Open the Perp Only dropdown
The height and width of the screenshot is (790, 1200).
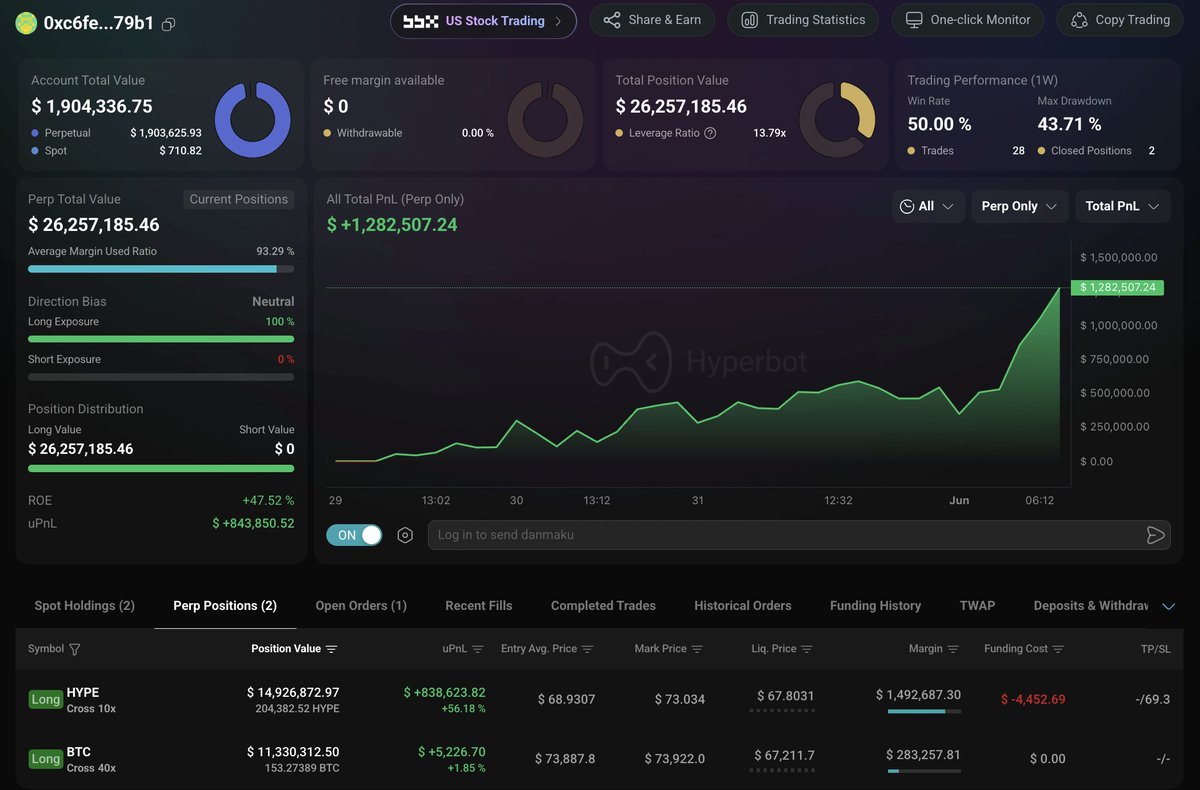[1019, 206]
